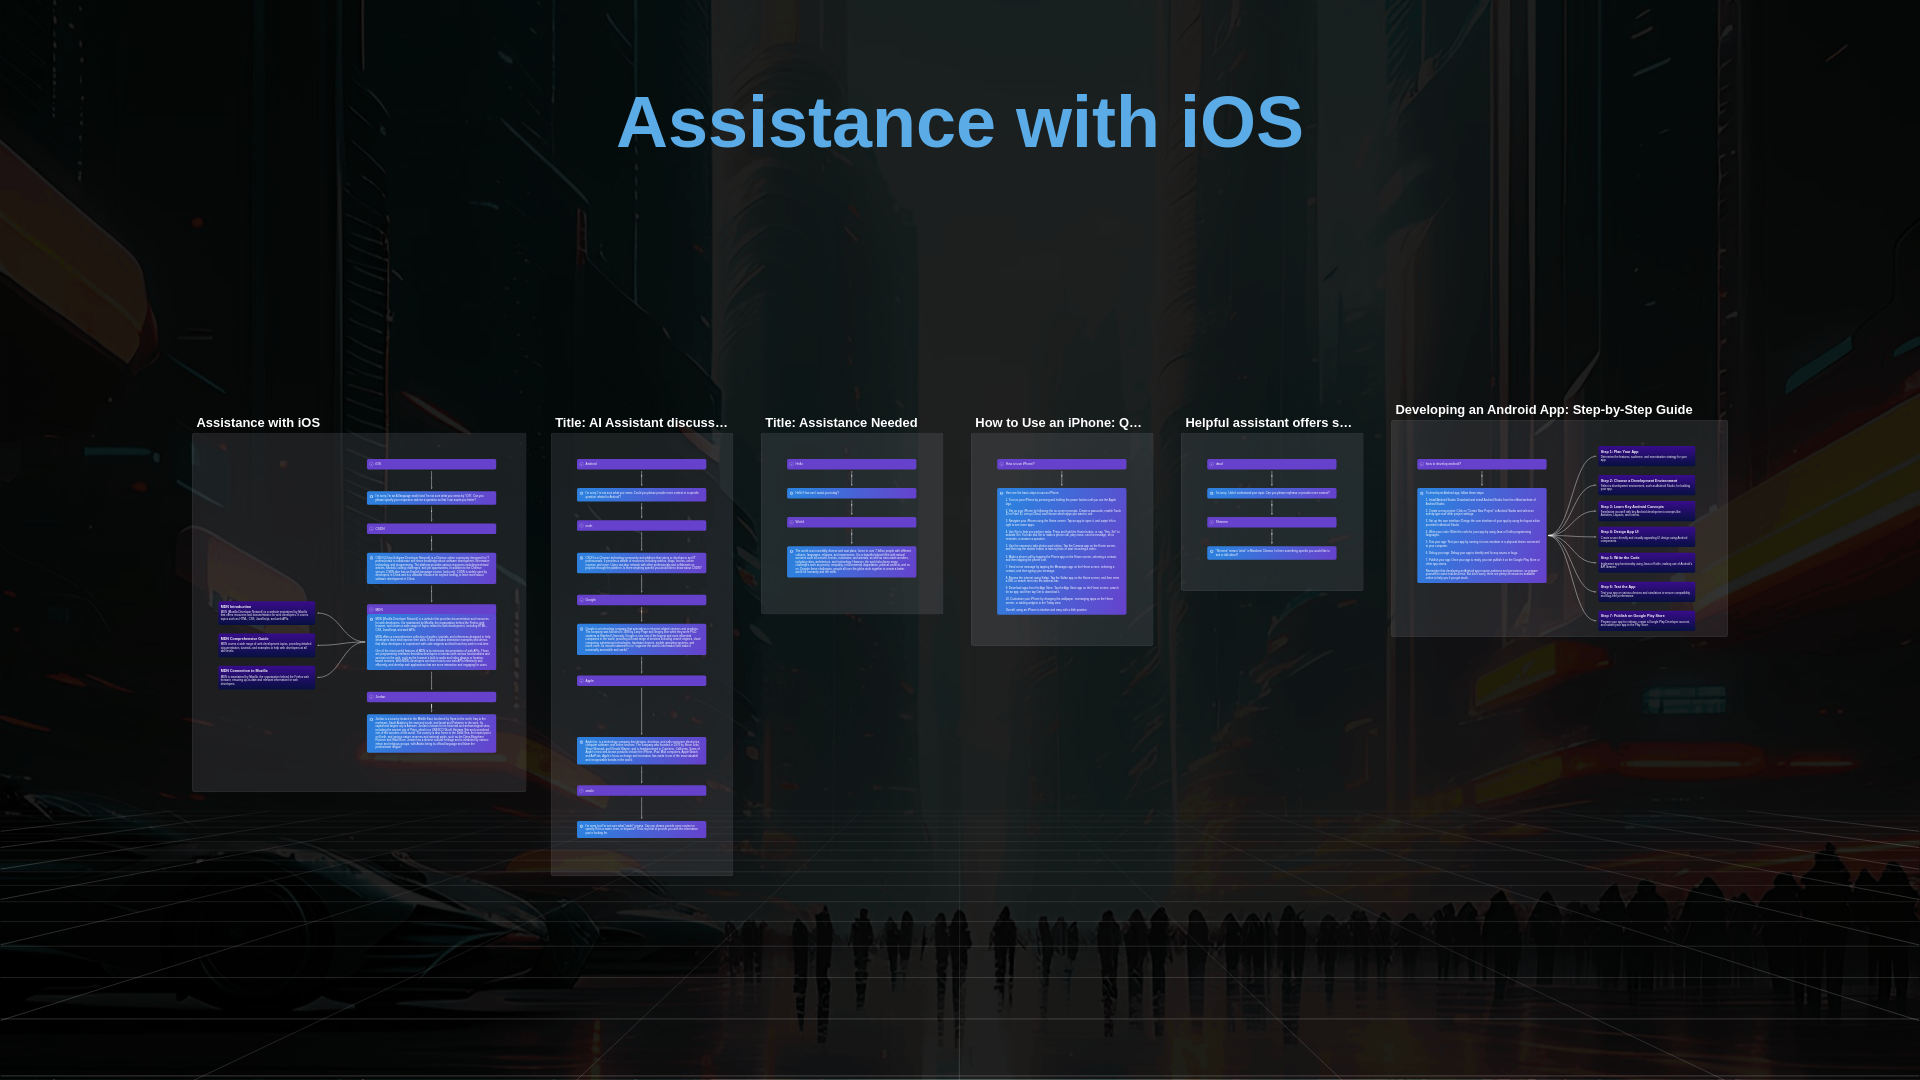Open the "Step 7: Publish on Google Play Store" node
The width and height of the screenshot is (1920, 1080).
1647,621
